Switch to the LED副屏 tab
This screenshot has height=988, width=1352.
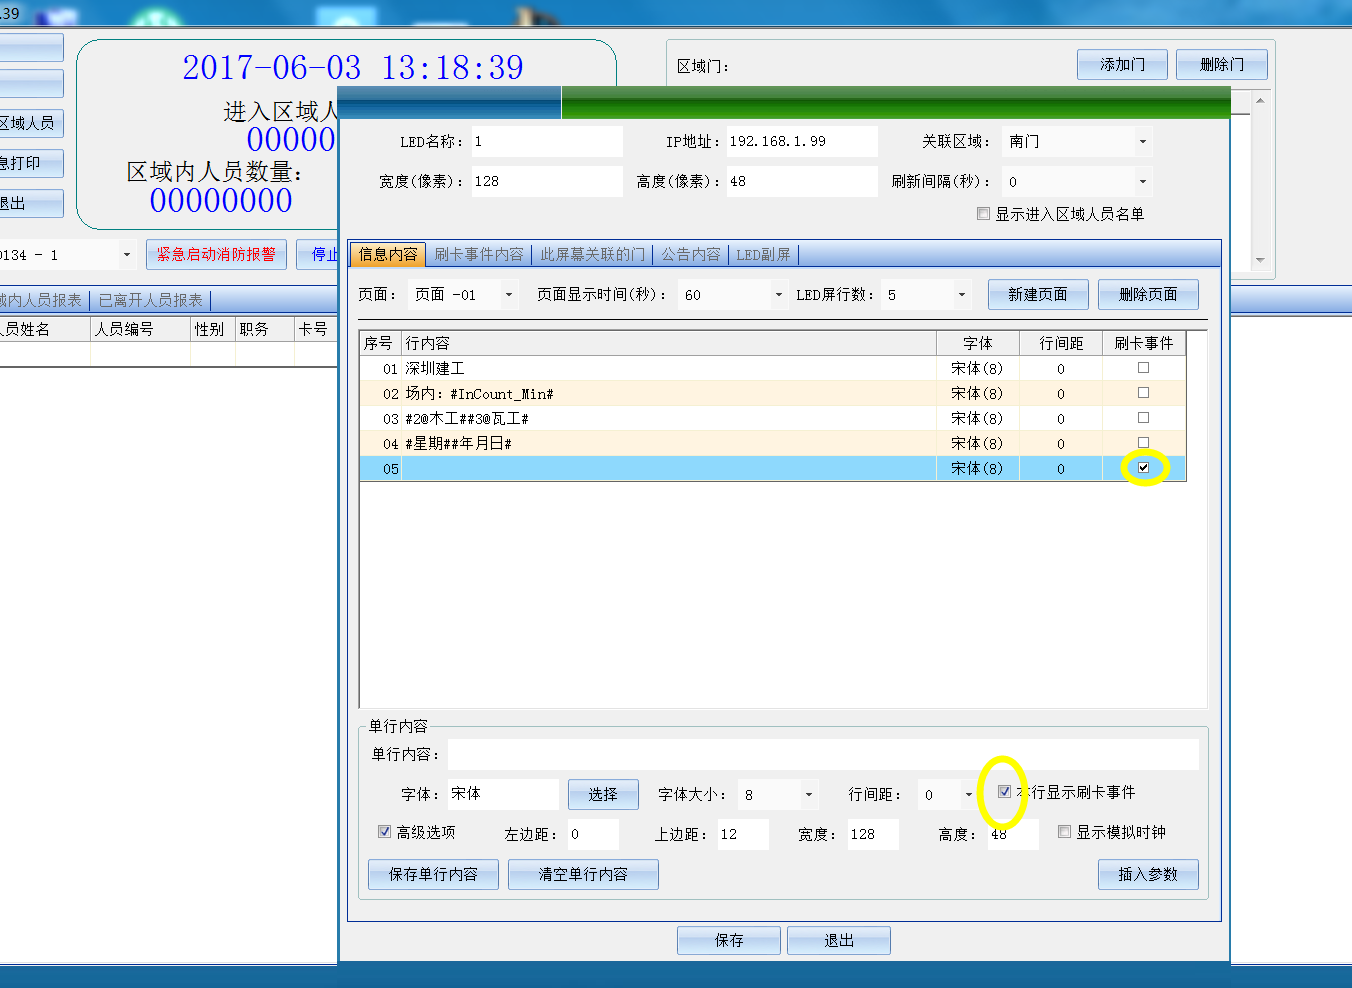[x=763, y=255]
